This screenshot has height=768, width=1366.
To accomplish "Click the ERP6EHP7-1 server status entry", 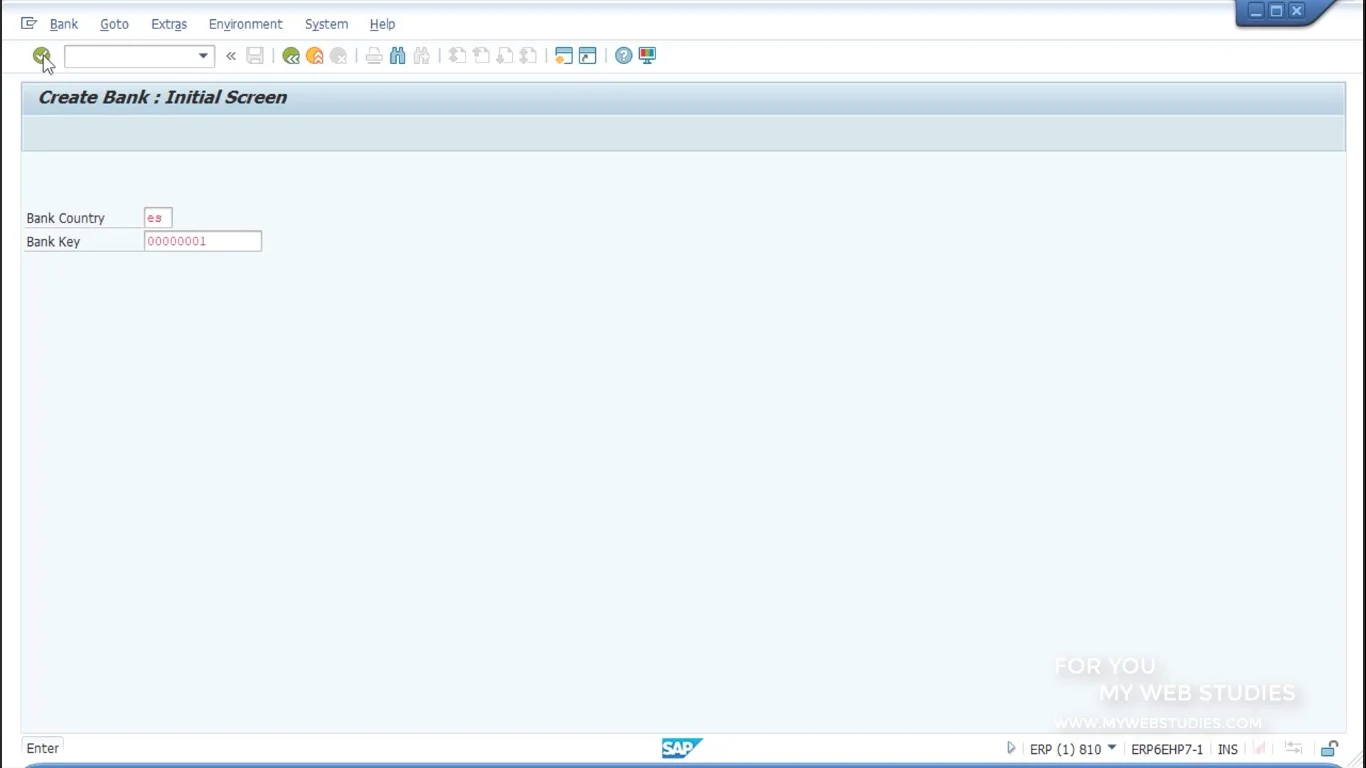I will click(x=1167, y=749).
